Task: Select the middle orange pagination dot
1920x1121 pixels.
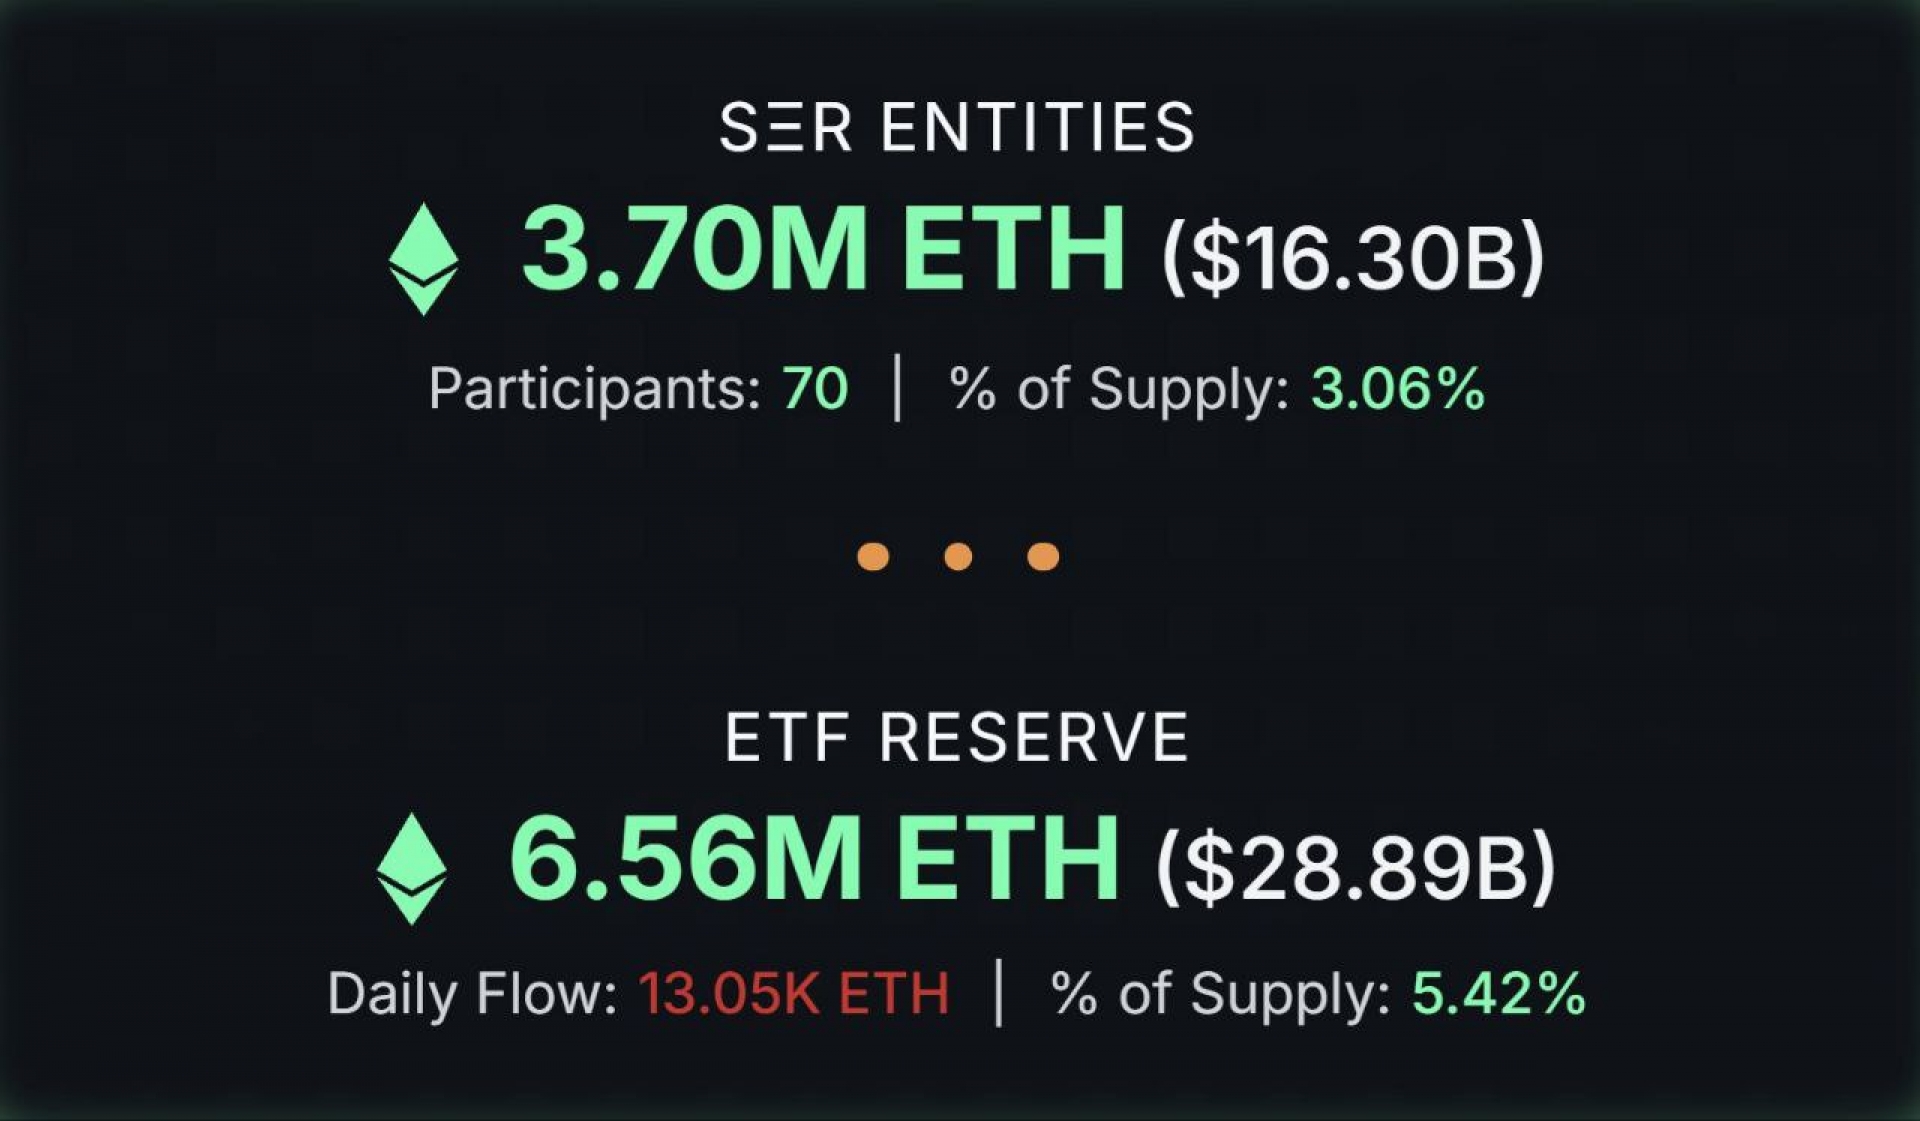Action: pos(958,556)
